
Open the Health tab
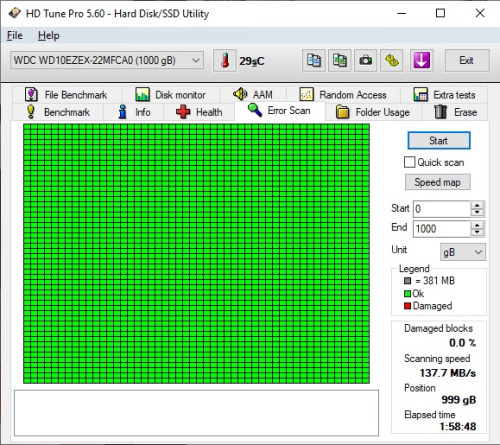[199, 112]
